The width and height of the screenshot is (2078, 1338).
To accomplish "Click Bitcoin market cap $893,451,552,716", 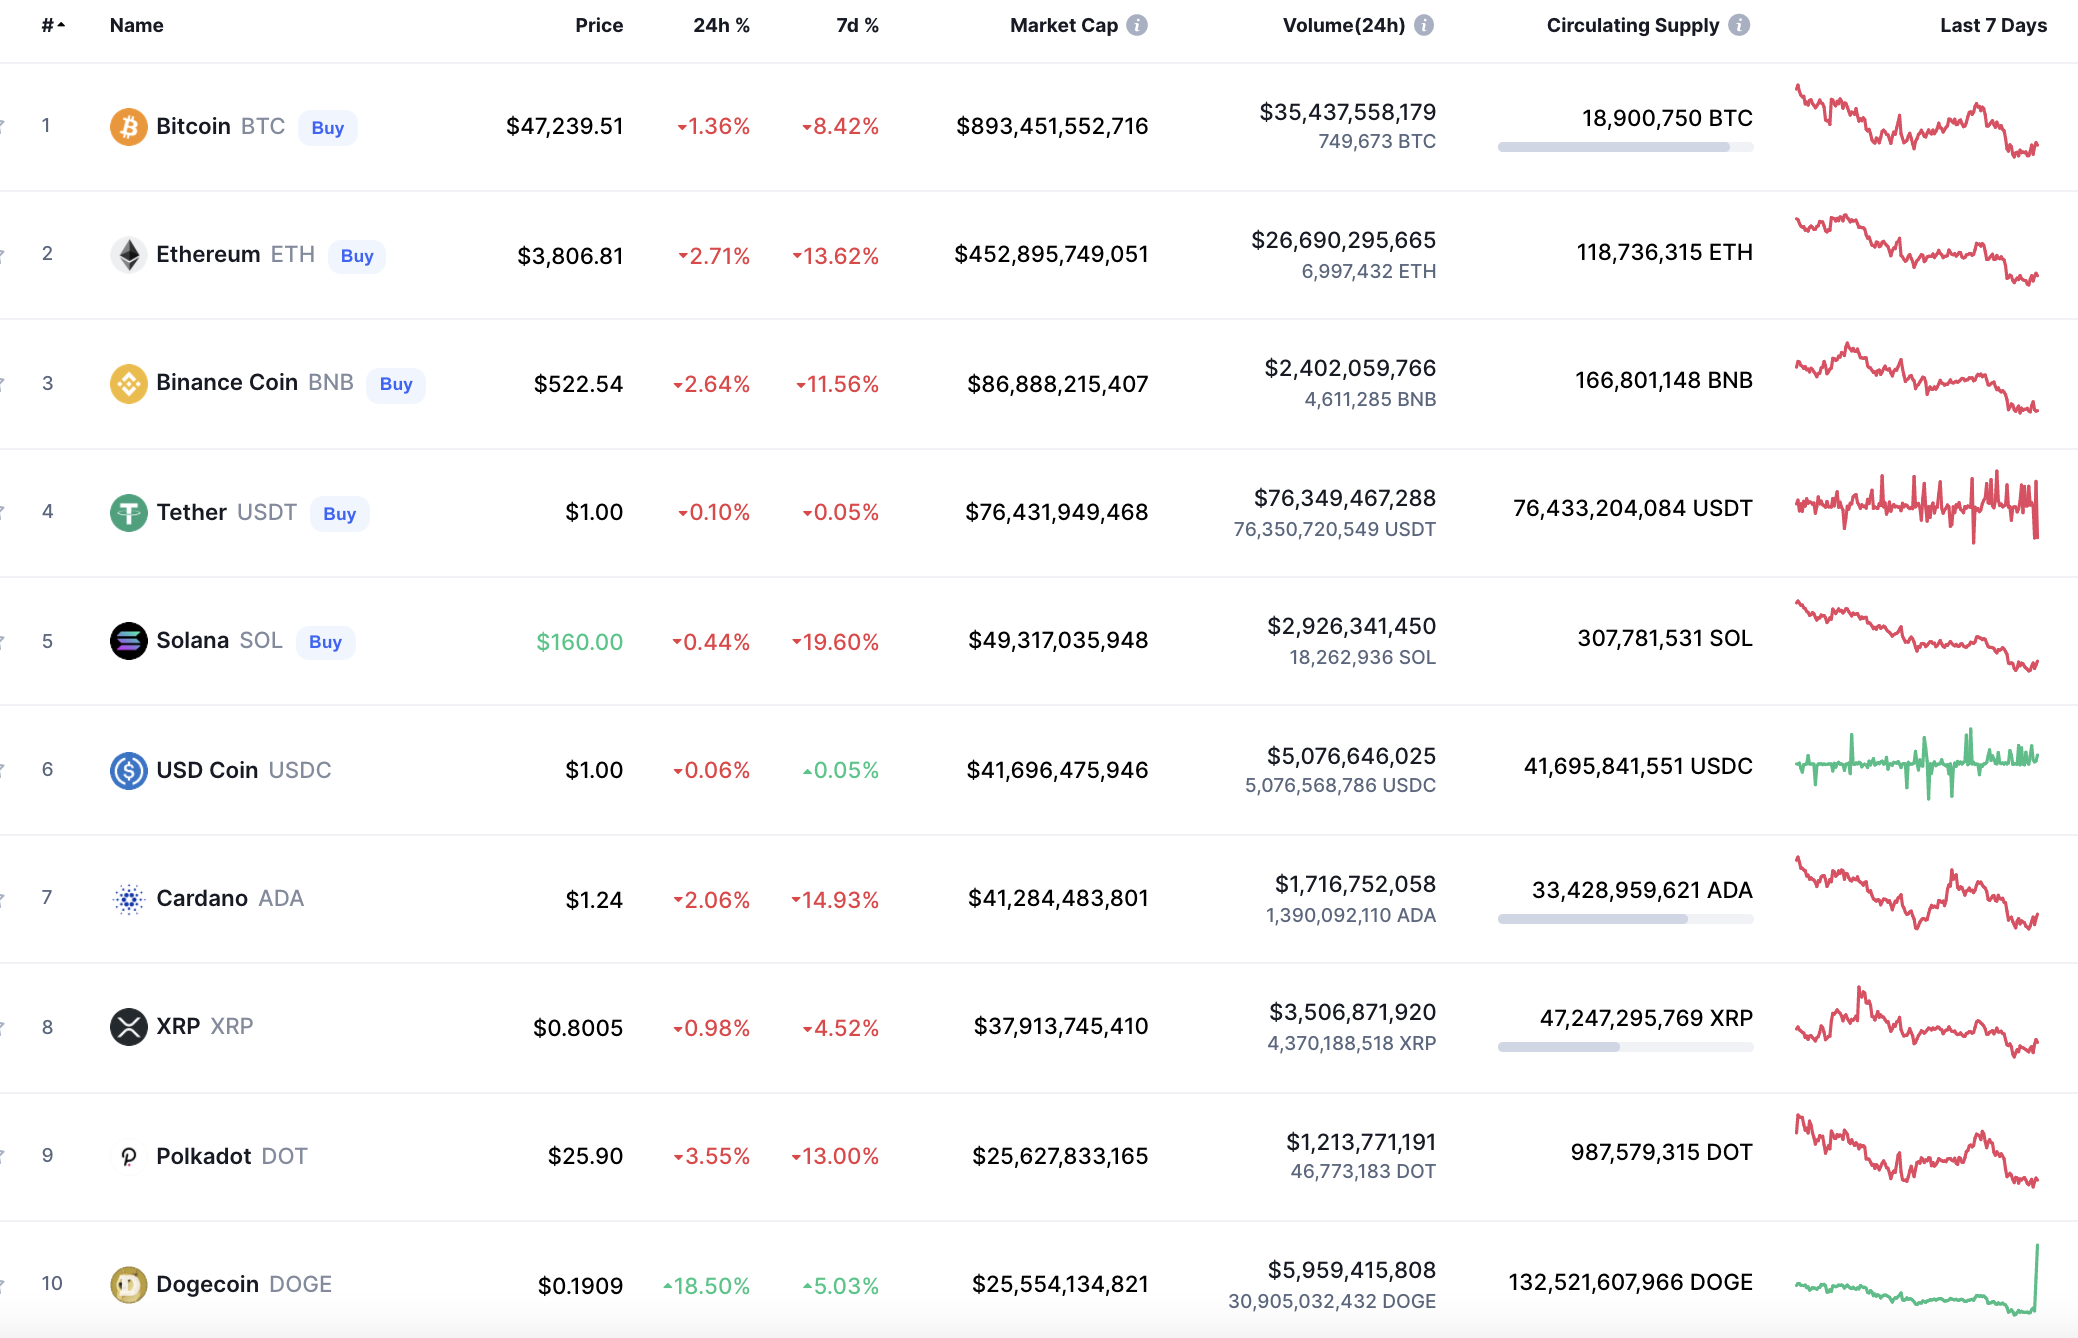I will (1052, 127).
